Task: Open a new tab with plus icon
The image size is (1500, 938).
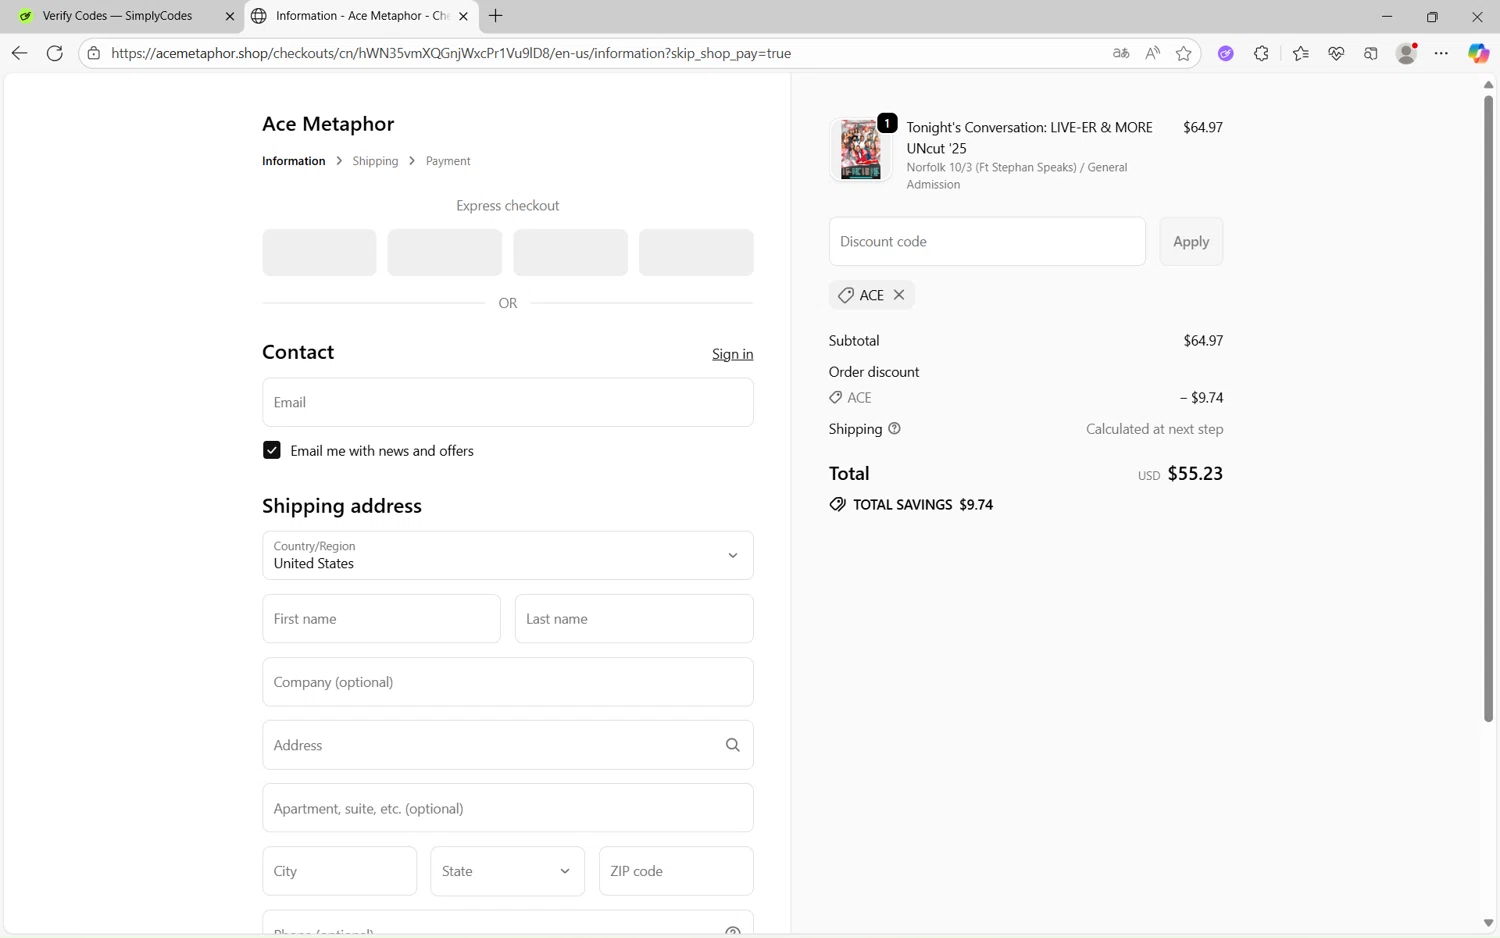Action: coord(496,16)
